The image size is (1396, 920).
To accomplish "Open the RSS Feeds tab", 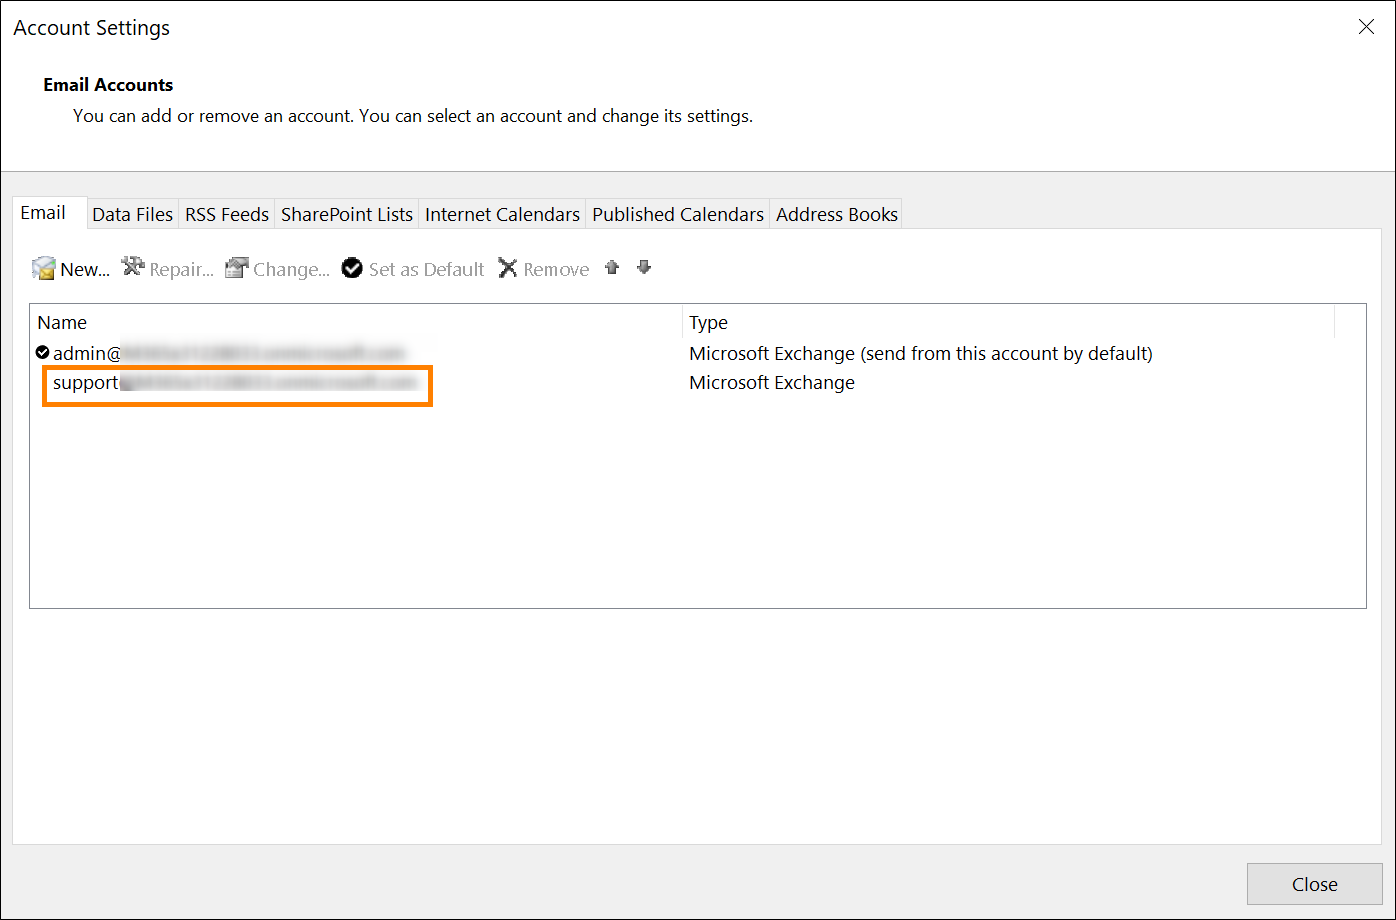I will click(x=227, y=214).
